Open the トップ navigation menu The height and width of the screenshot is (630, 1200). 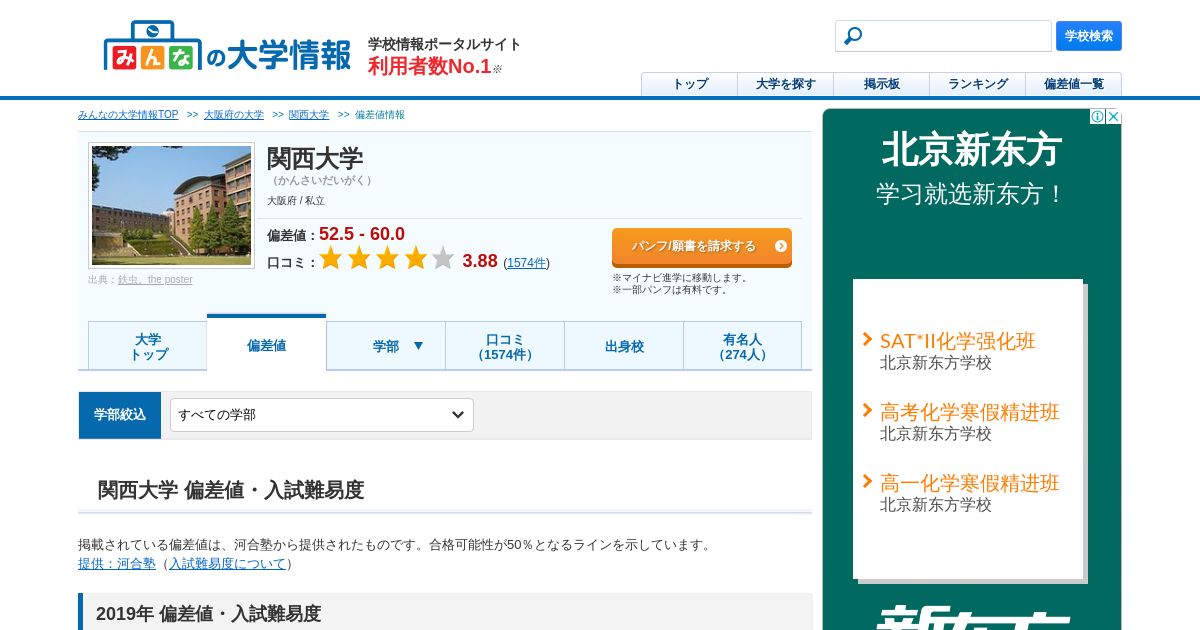pos(689,84)
